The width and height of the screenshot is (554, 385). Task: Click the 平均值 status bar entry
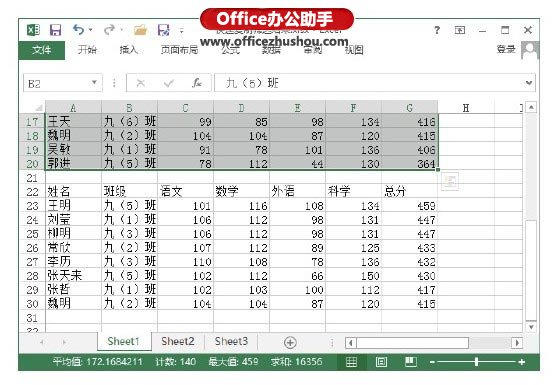coord(98,362)
